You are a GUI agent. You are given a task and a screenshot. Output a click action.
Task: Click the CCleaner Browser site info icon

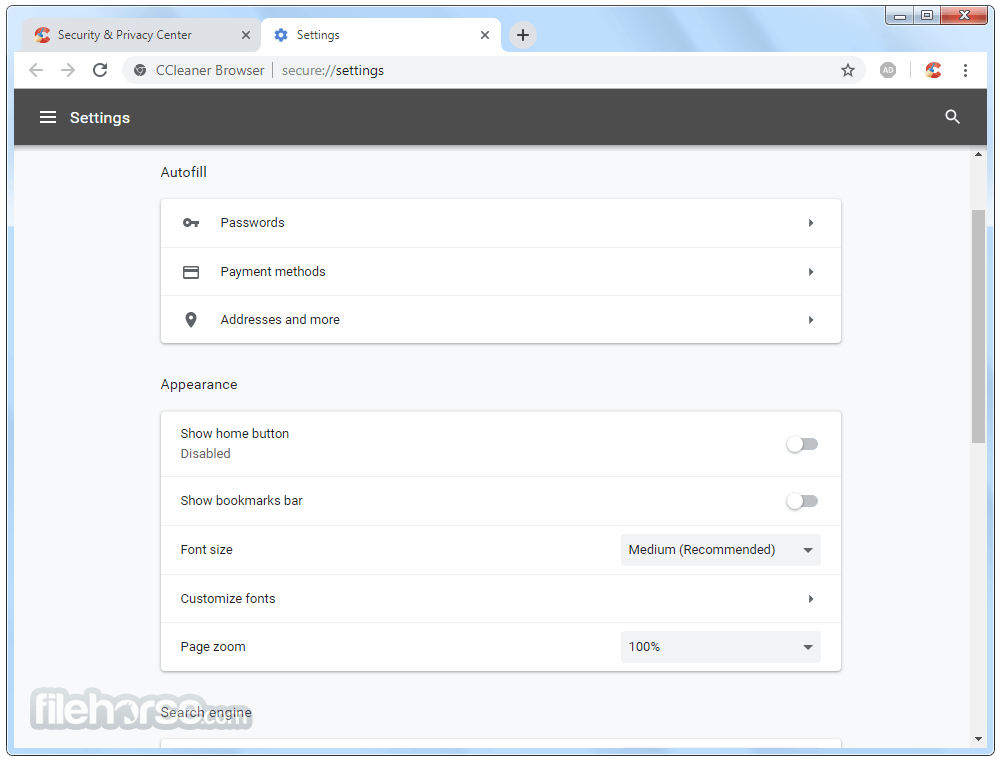[x=140, y=70]
